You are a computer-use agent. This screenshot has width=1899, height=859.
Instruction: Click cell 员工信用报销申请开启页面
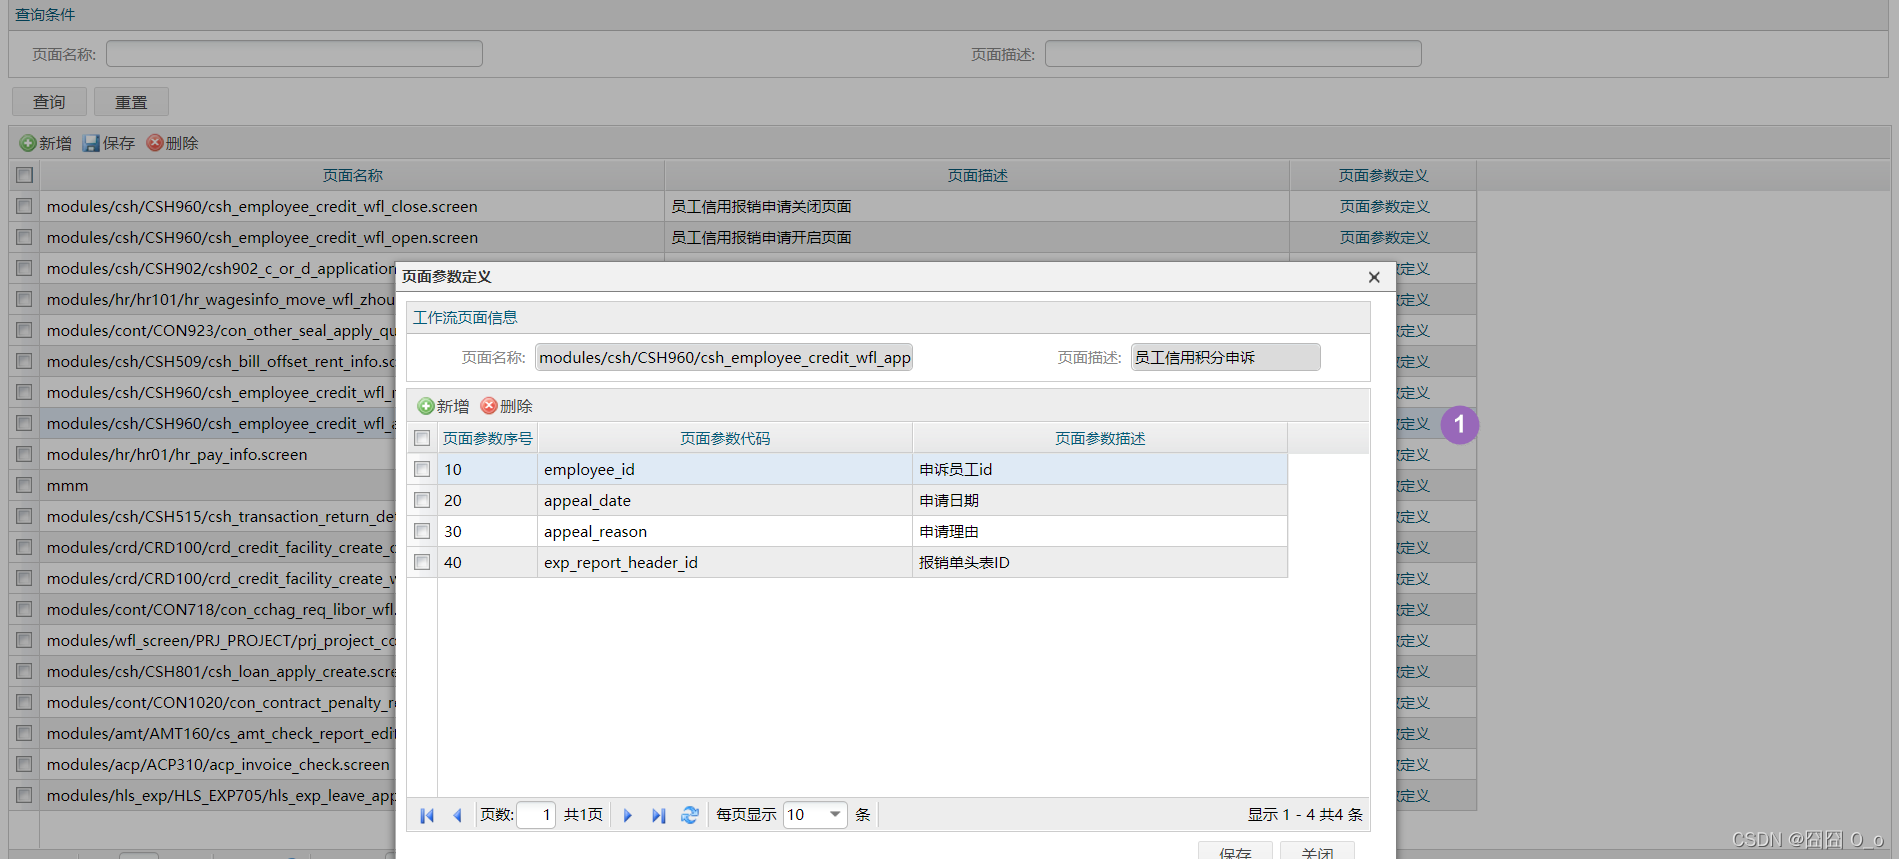[x=977, y=237]
